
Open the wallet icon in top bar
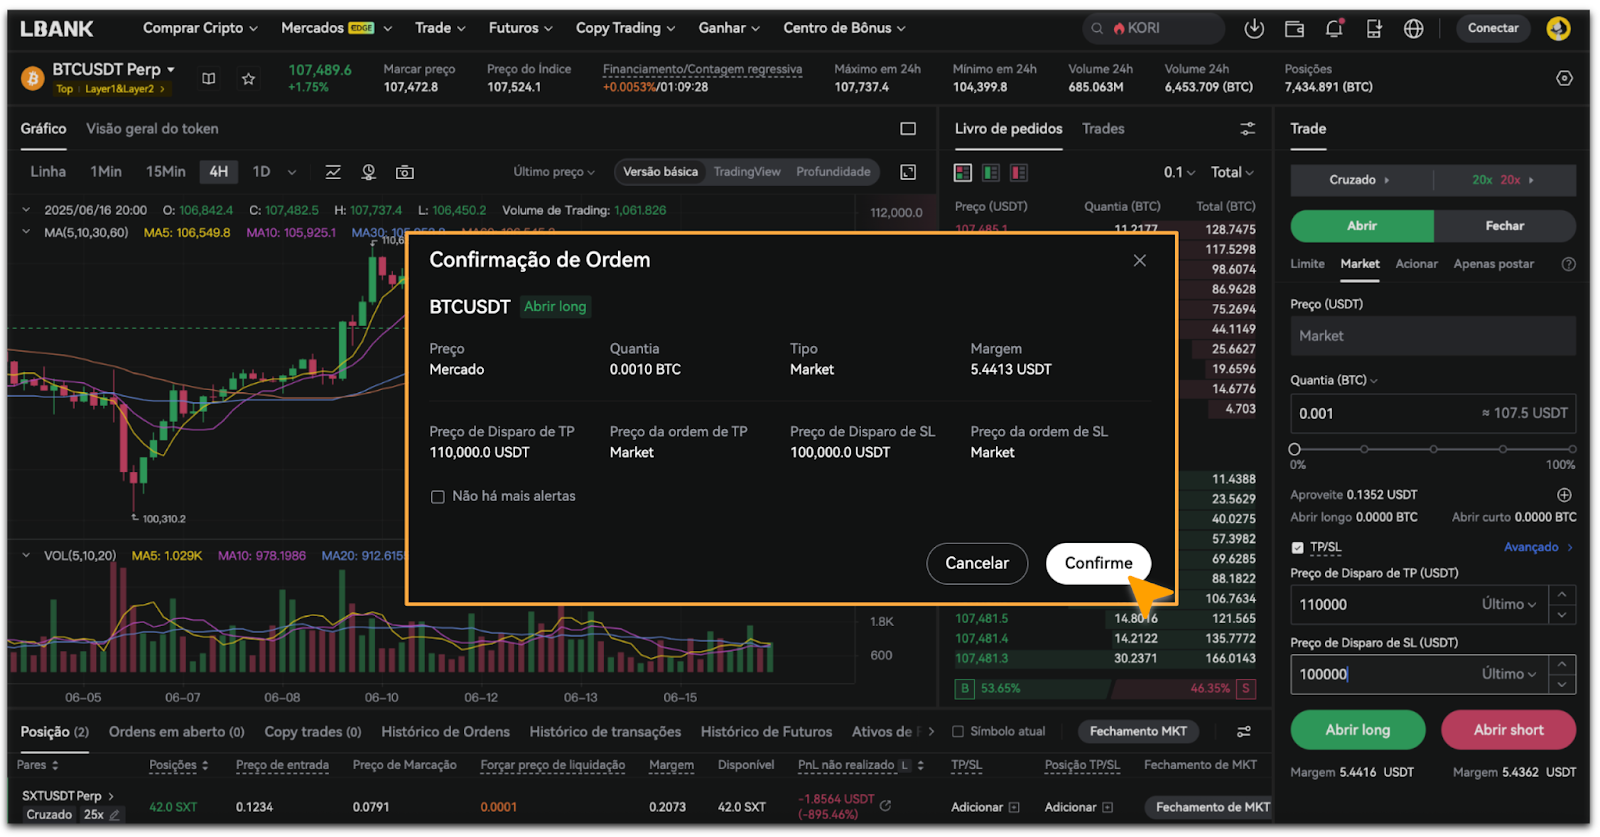(x=1294, y=29)
